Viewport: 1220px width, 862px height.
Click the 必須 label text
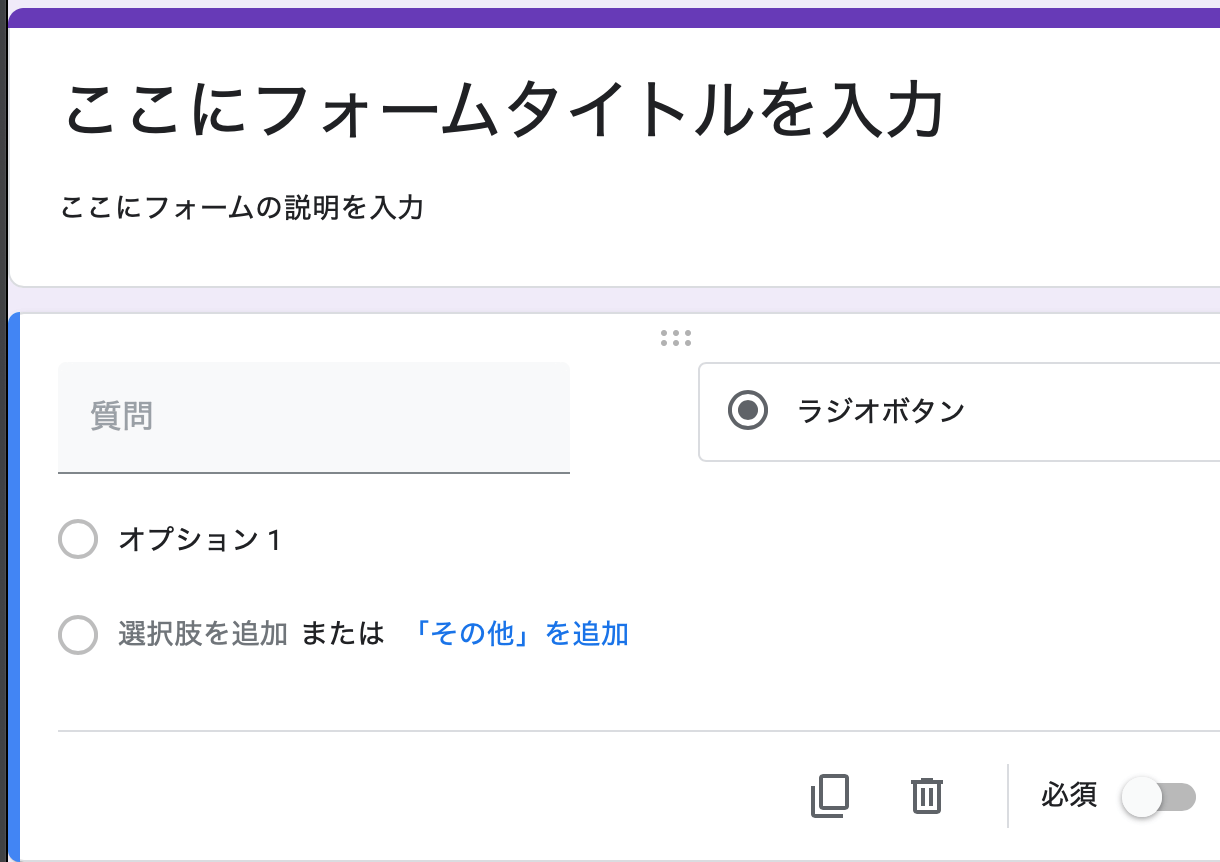coord(1069,796)
